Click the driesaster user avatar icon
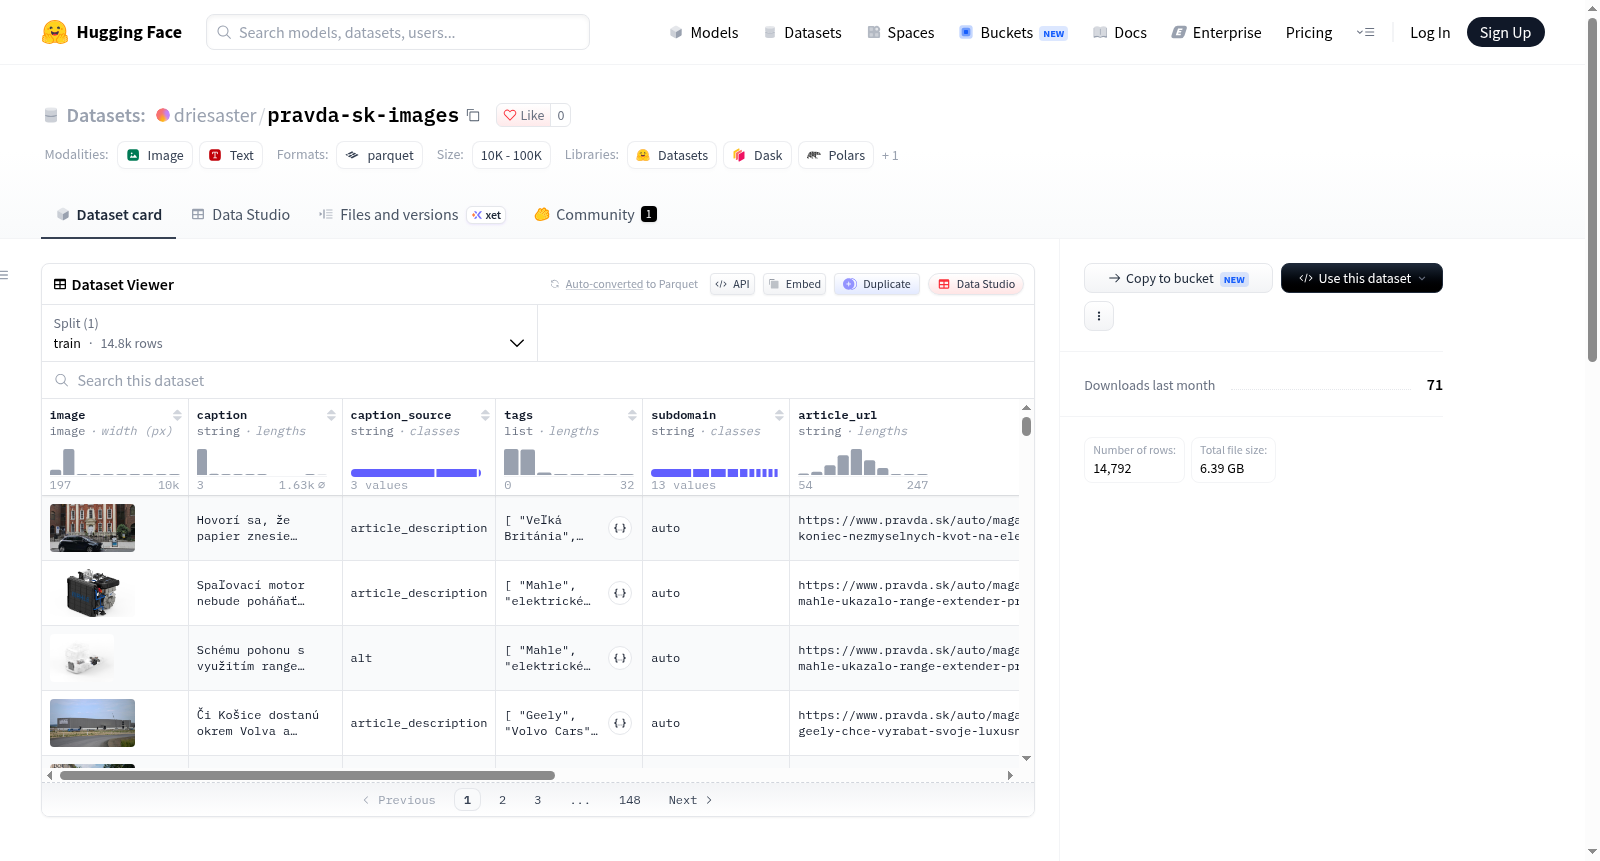1600x861 pixels. click(163, 115)
